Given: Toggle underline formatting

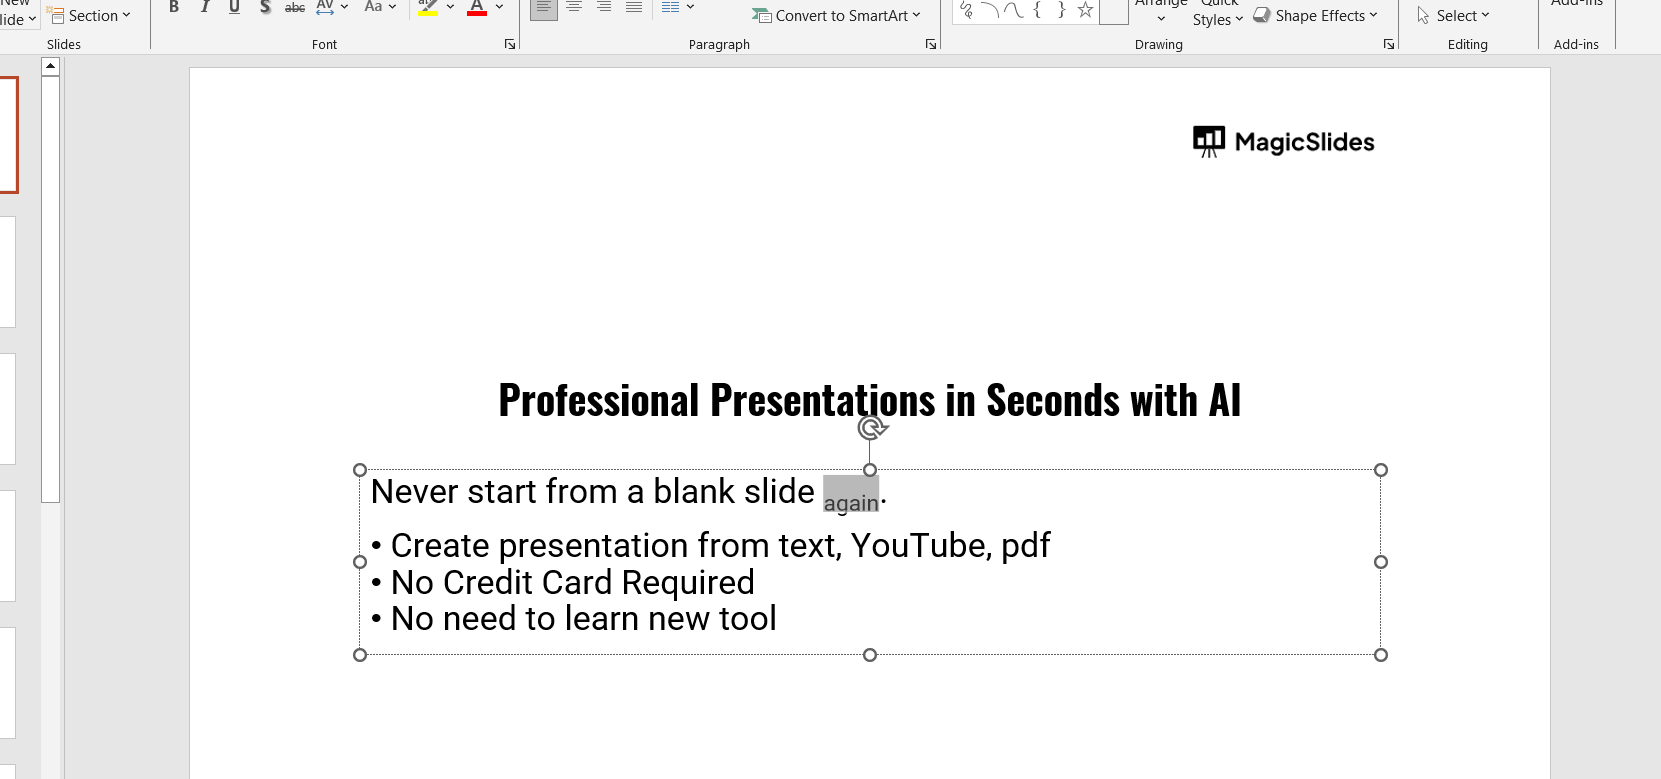Looking at the screenshot, I should [234, 7].
